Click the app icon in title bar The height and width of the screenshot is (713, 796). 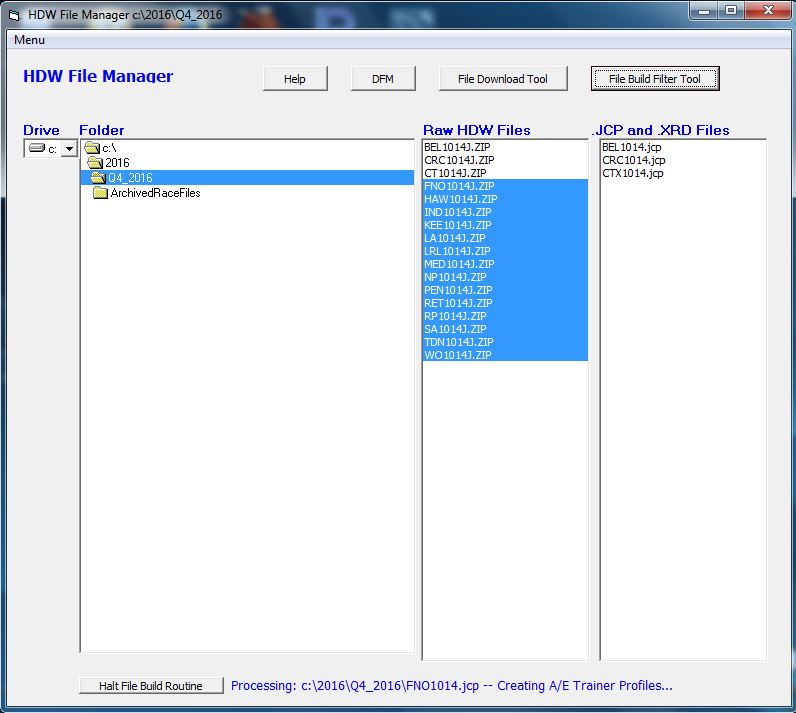tap(14, 15)
